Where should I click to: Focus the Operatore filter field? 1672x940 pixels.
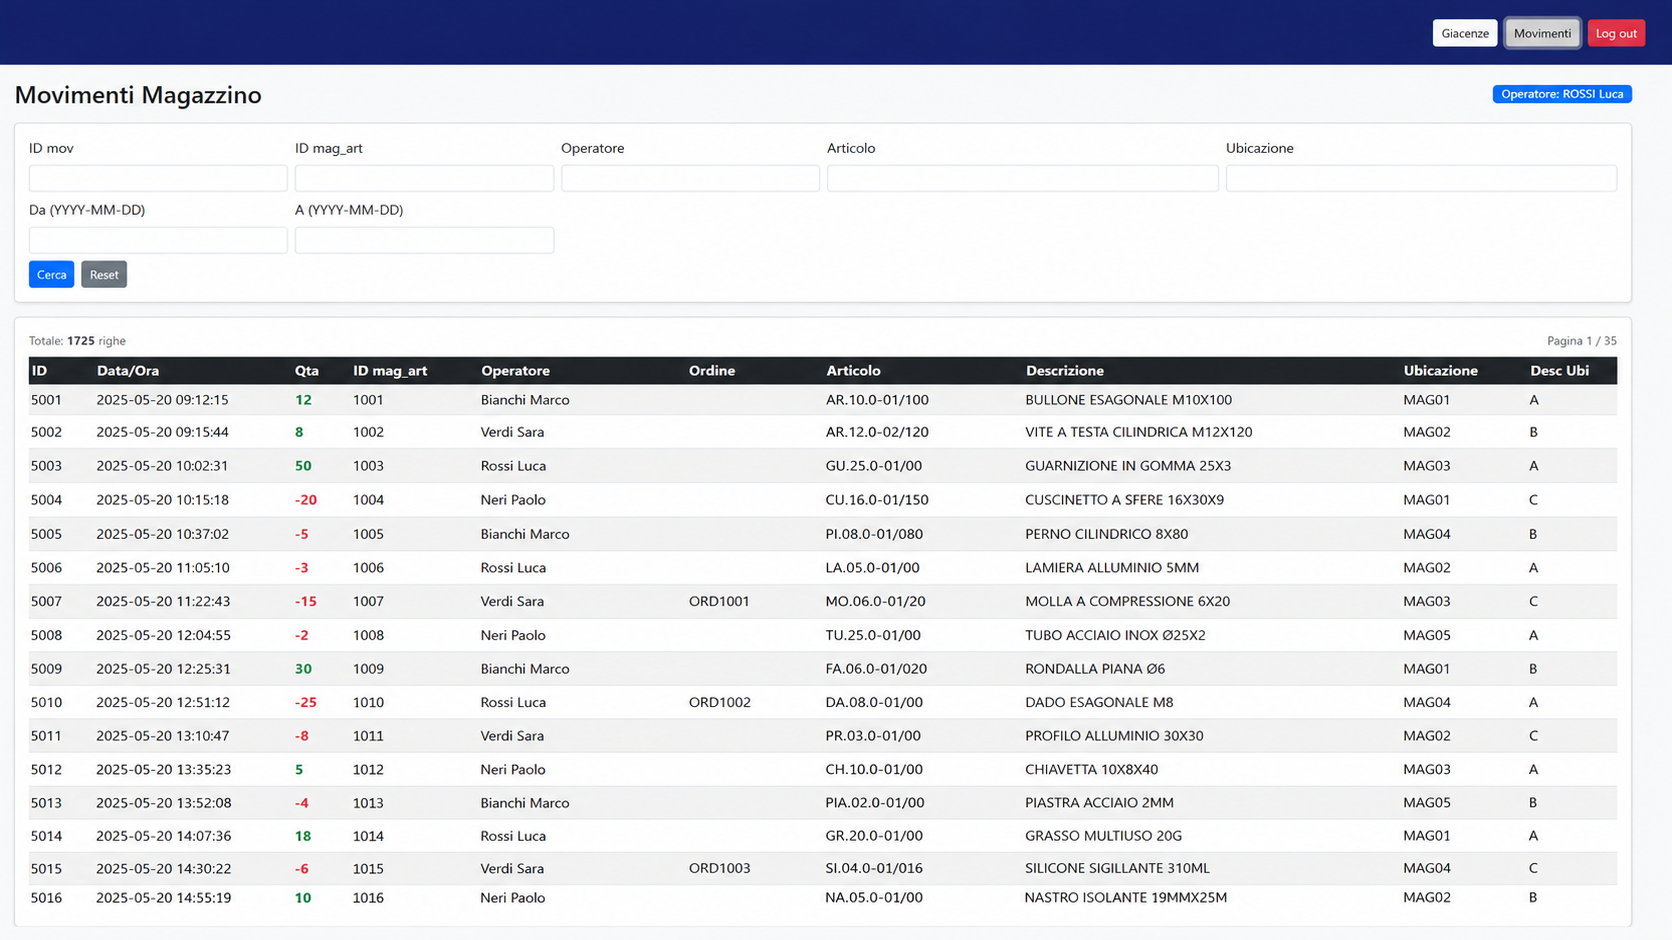click(x=690, y=178)
